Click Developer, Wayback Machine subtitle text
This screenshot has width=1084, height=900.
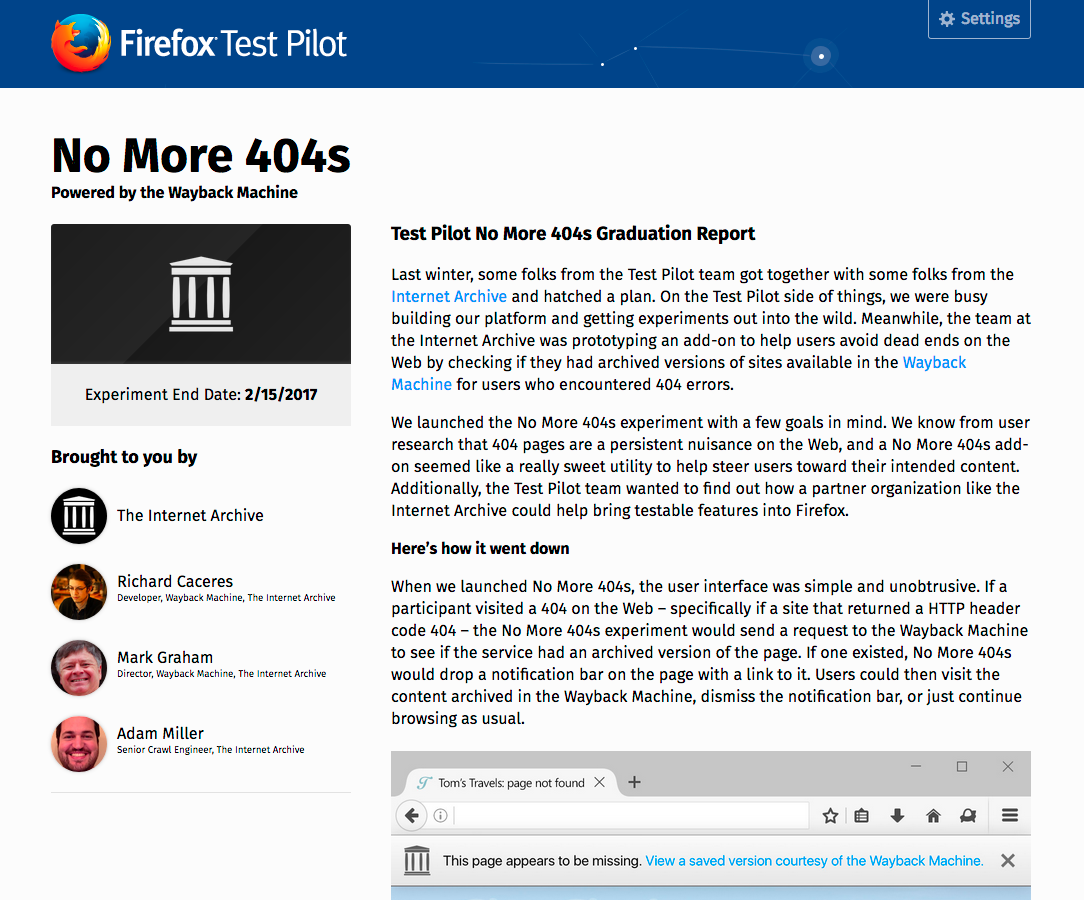pyautogui.click(x=226, y=598)
